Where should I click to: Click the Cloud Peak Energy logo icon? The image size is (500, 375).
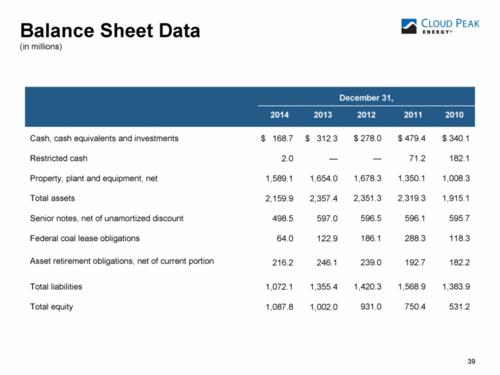coord(409,26)
